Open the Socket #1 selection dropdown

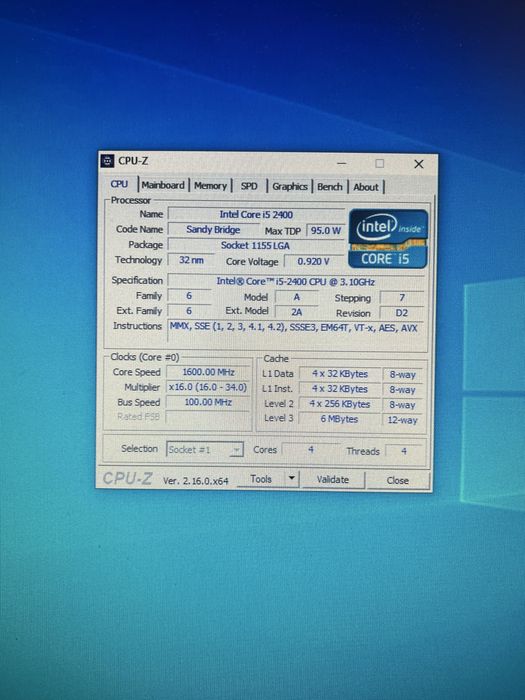coord(205,450)
